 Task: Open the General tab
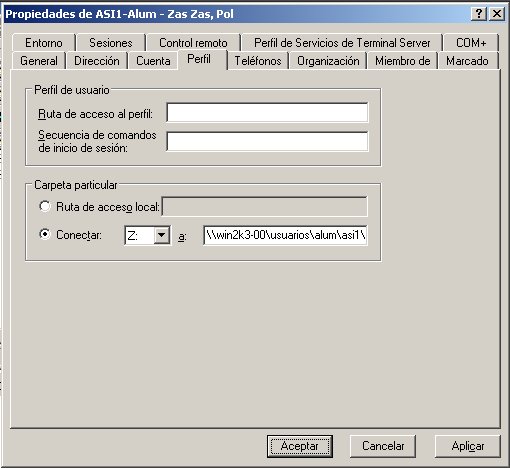click(39, 61)
